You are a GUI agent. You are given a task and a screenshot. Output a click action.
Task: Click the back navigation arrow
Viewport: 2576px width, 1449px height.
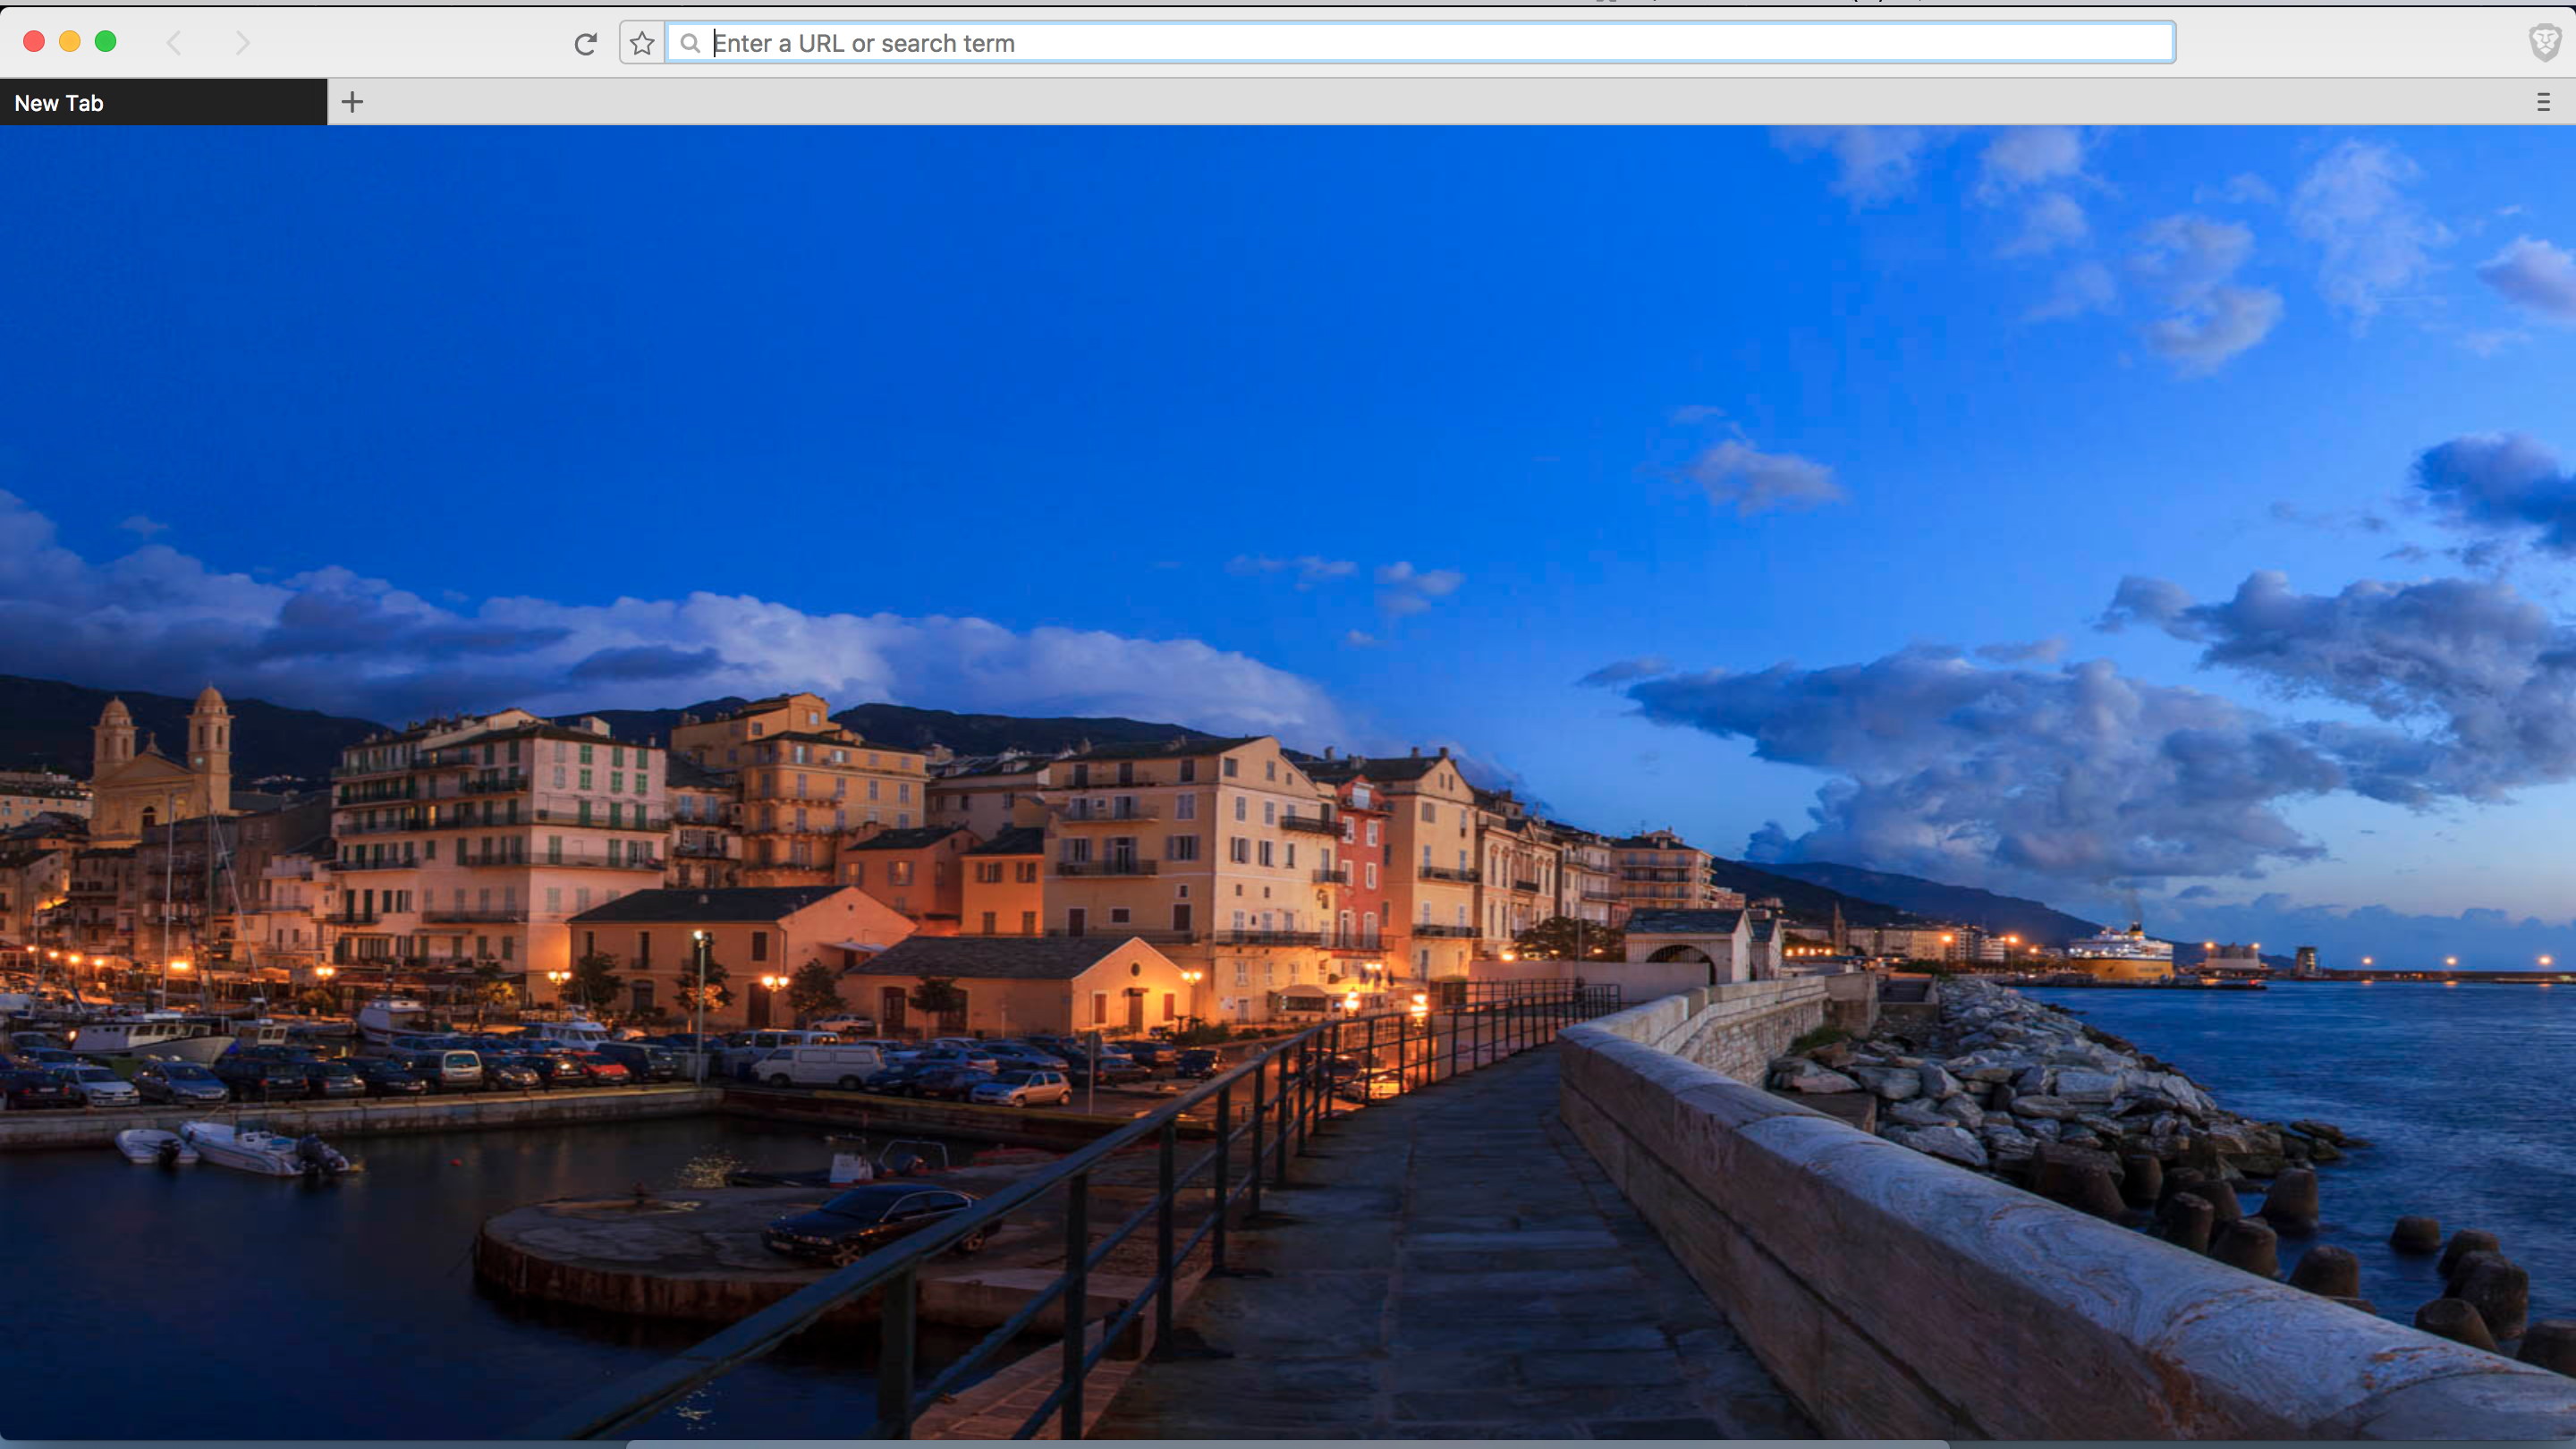tap(174, 42)
